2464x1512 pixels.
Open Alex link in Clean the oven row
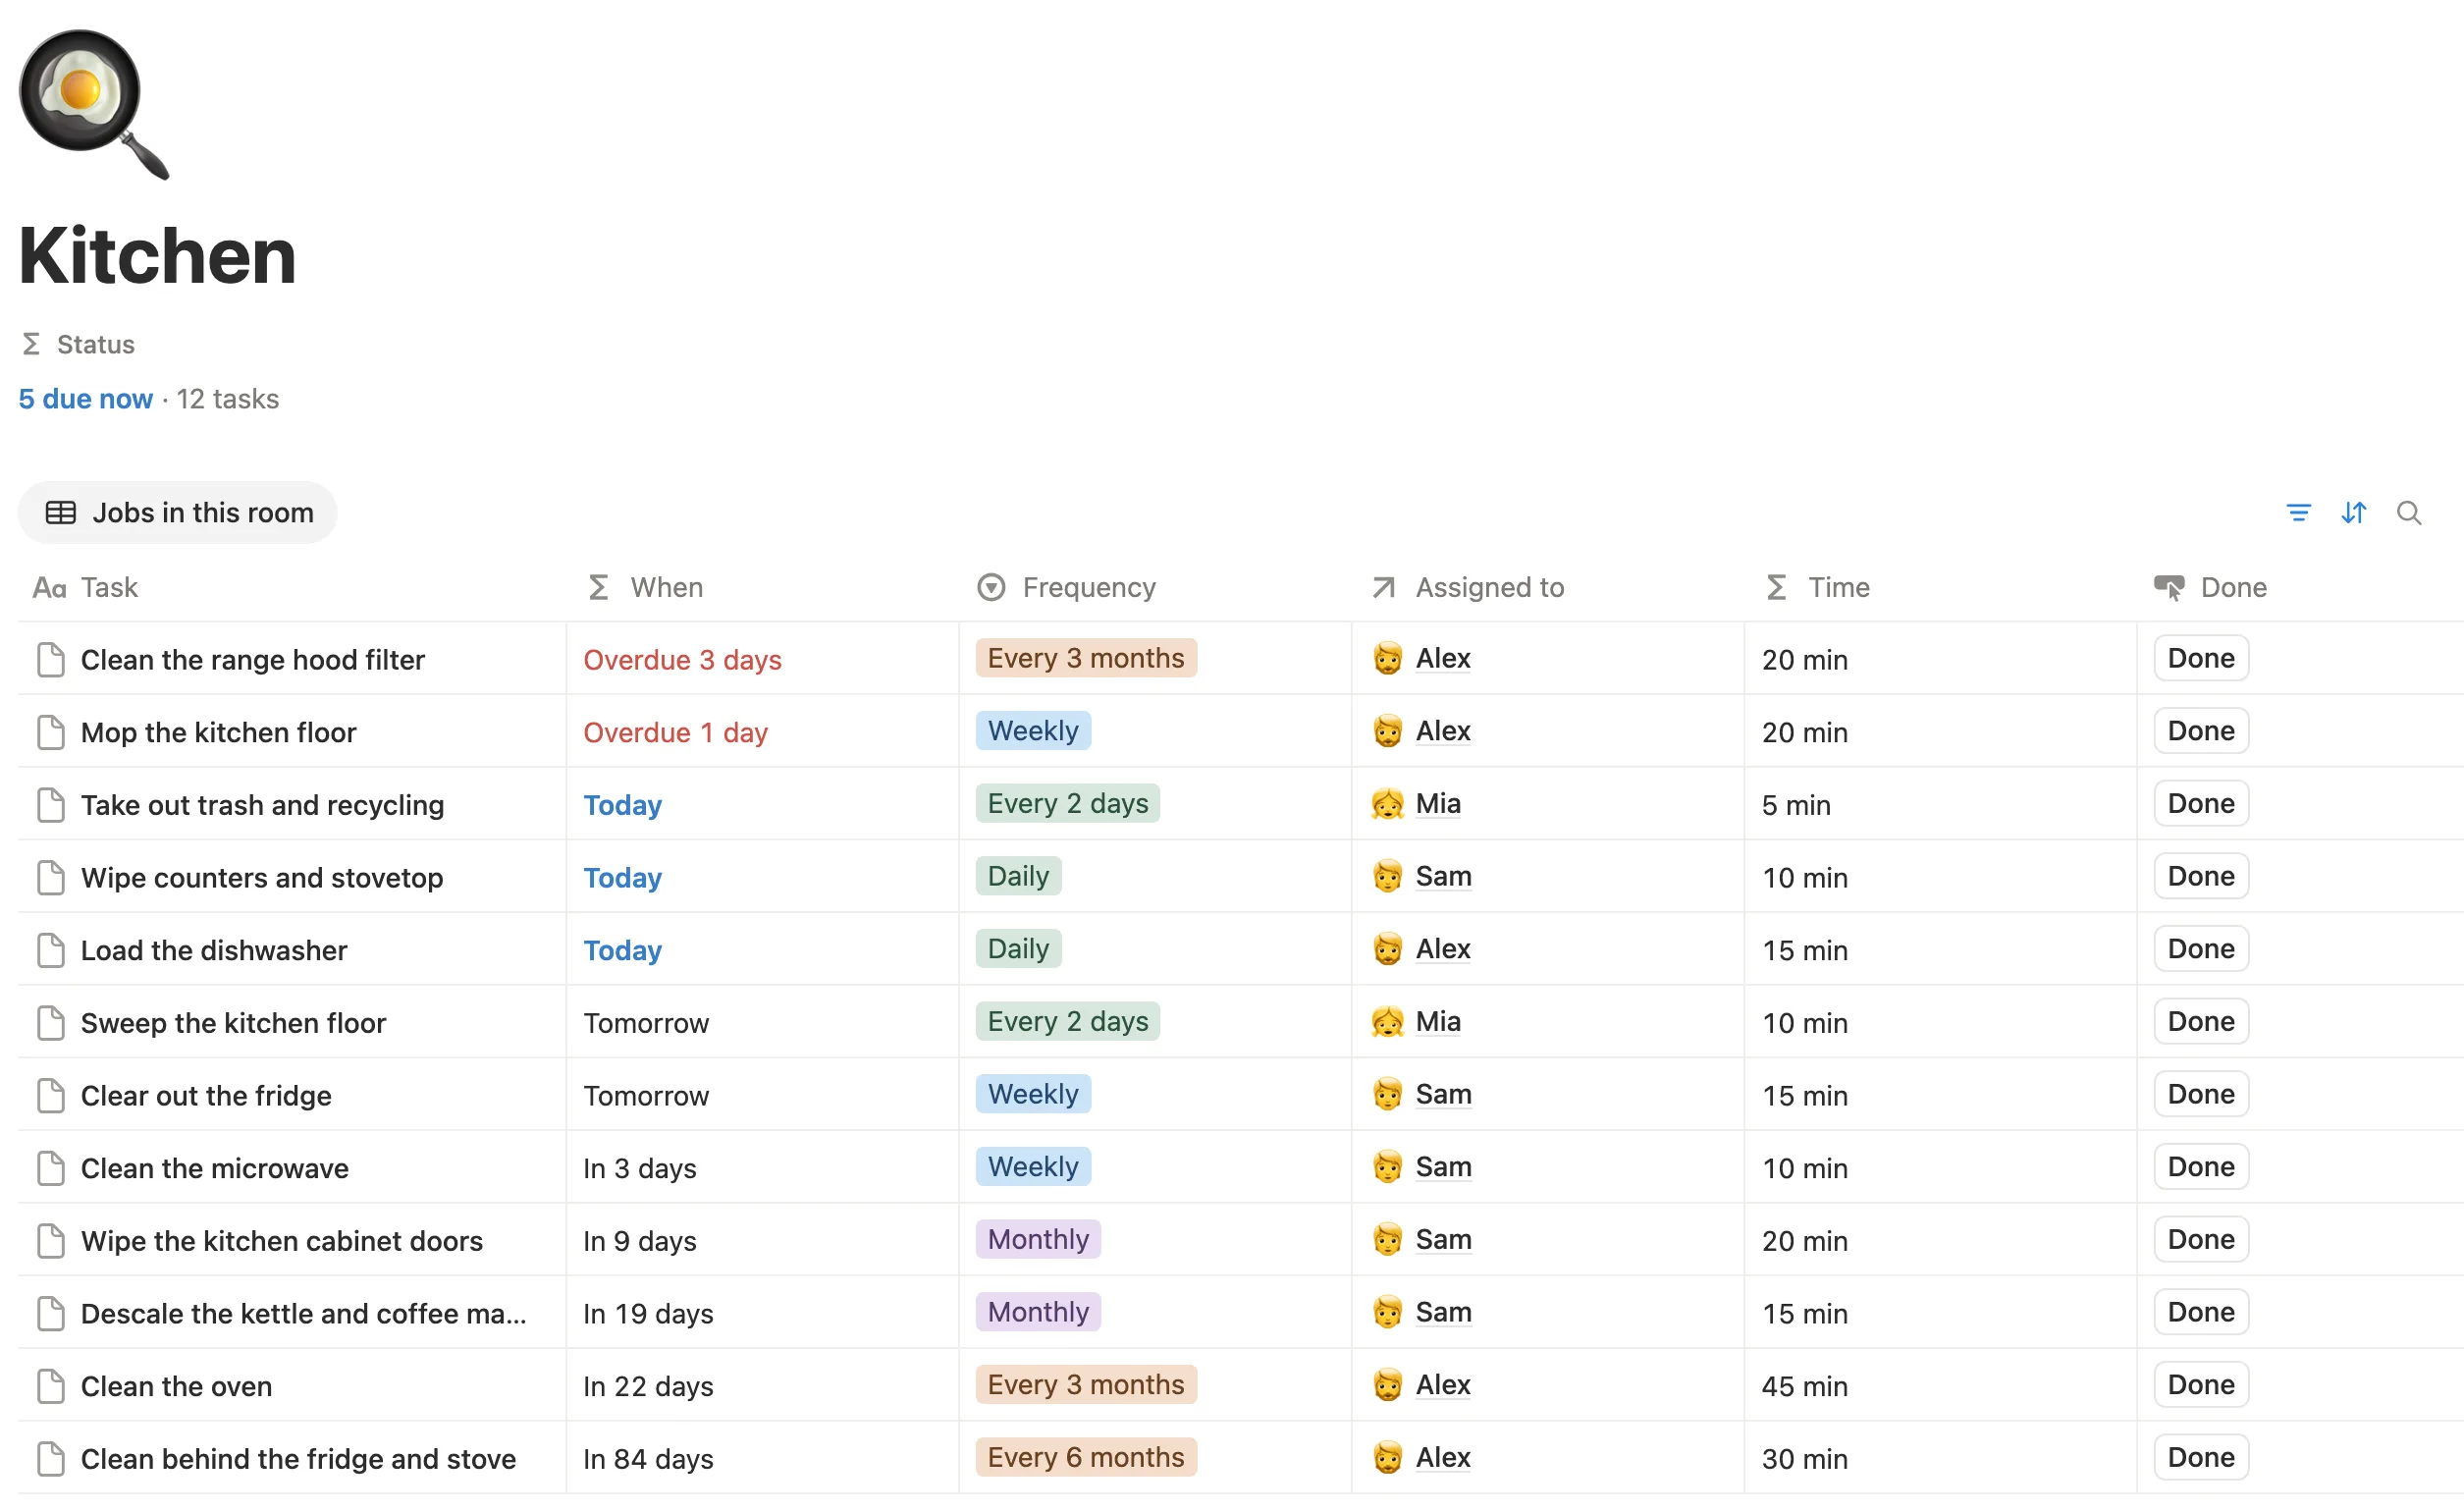(1443, 1385)
